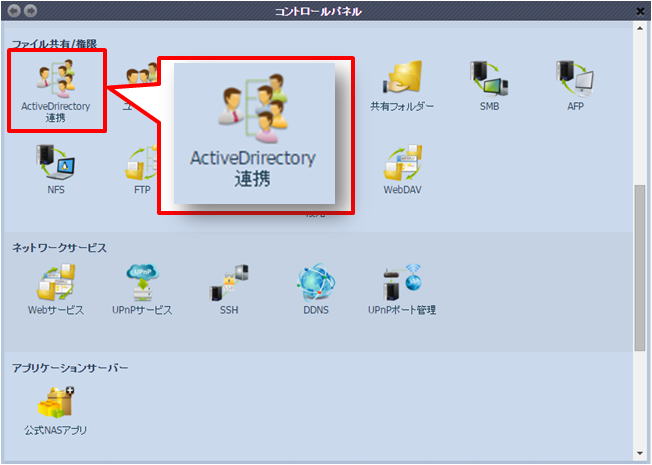Image resolution: width=652 pixels, height=465 pixels.
Task: Click the scrollbar up arrow
Action: [640, 28]
